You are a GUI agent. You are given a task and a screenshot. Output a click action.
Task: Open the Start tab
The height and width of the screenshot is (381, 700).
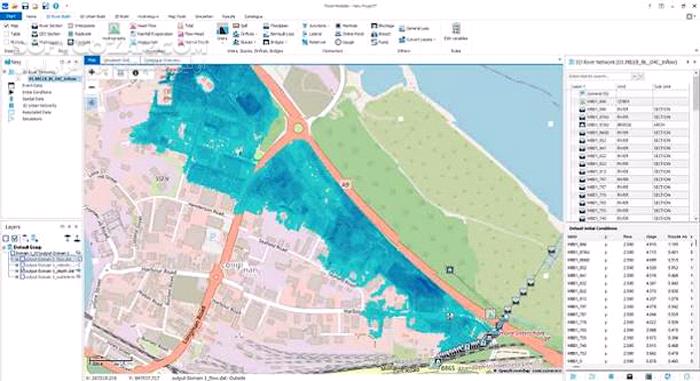pyautogui.click(x=11, y=17)
